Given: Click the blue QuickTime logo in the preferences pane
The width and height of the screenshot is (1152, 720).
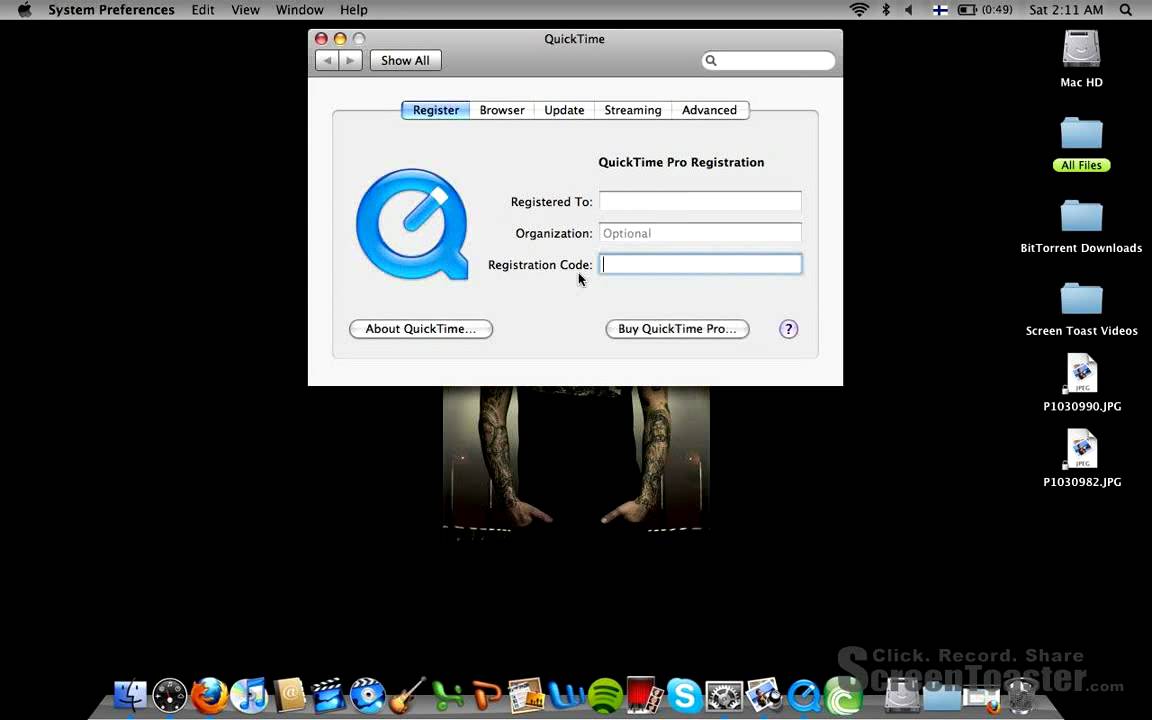Looking at the screenshot, I should [x=412, y=224].
